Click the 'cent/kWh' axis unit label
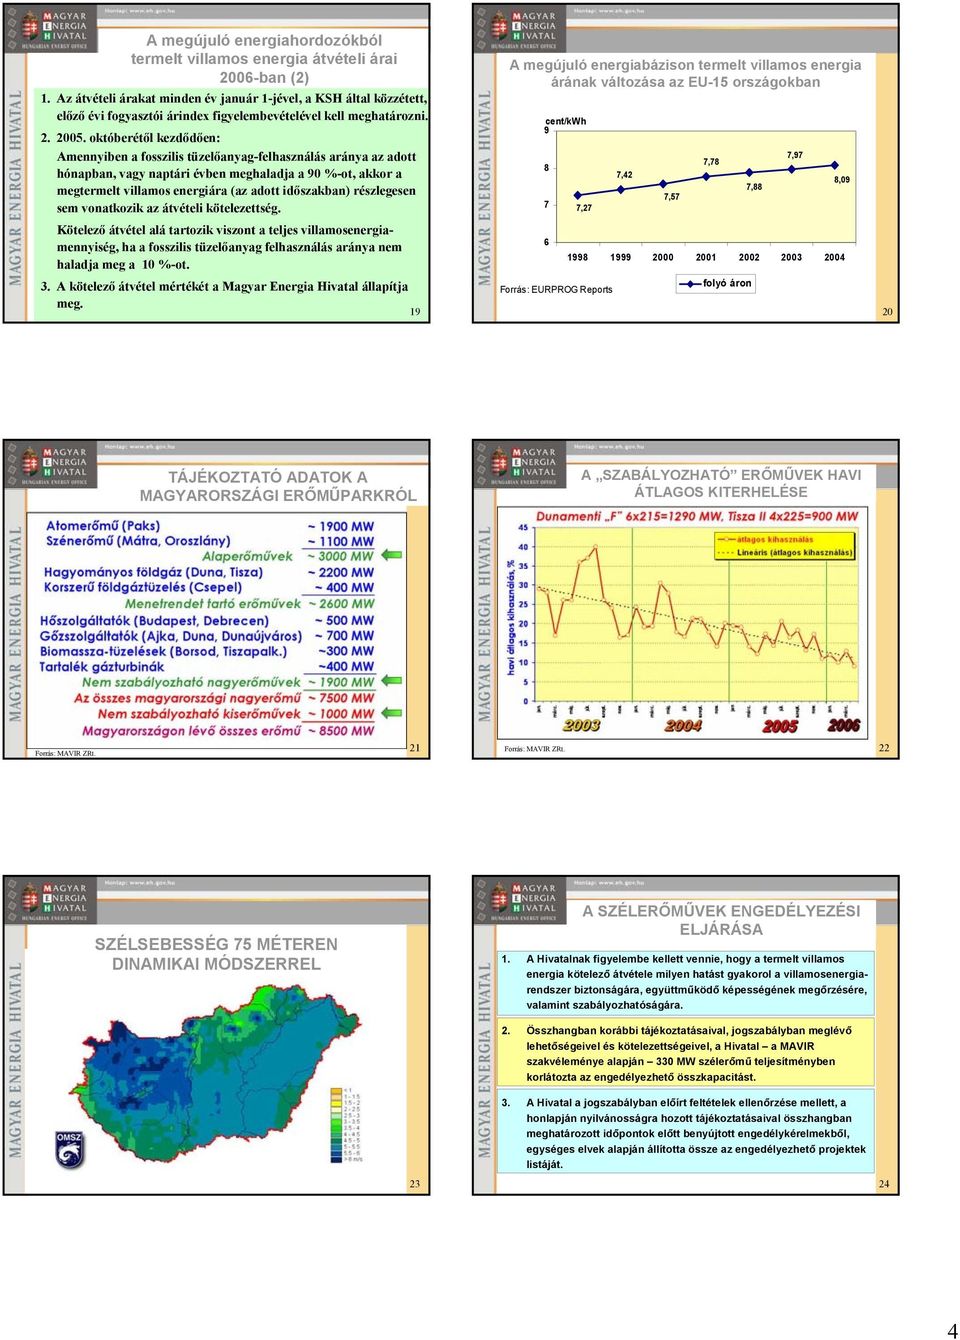 coord(566,121)
